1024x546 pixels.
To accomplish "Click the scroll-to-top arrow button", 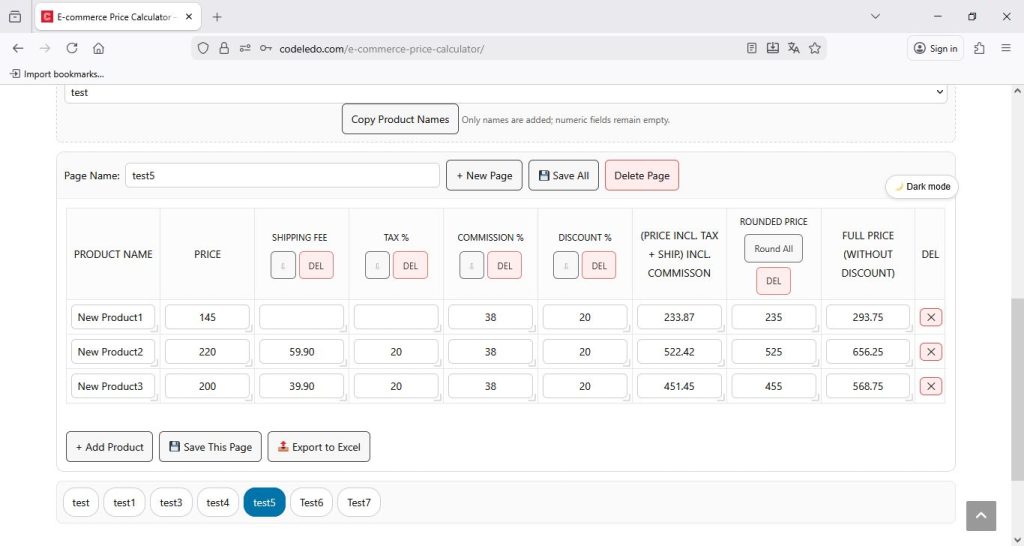I will pyautogui.click(x=981, y=515).
